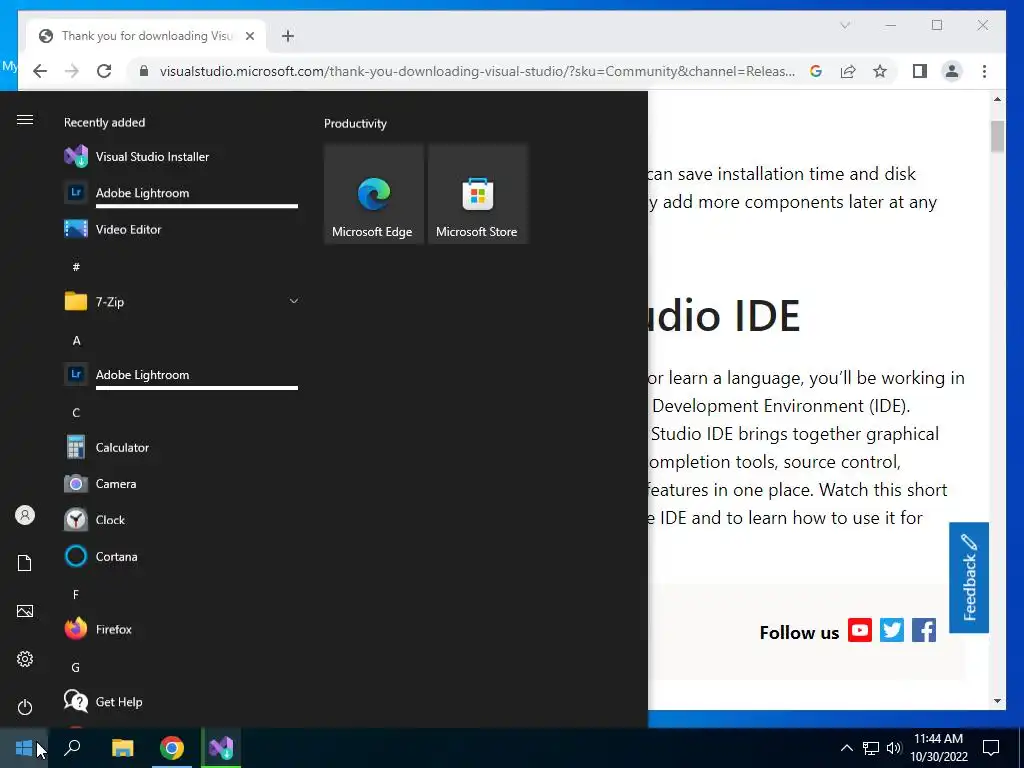This screenshot has height=768, width=1024.
Task: Open Cortana
Action: 181,556
